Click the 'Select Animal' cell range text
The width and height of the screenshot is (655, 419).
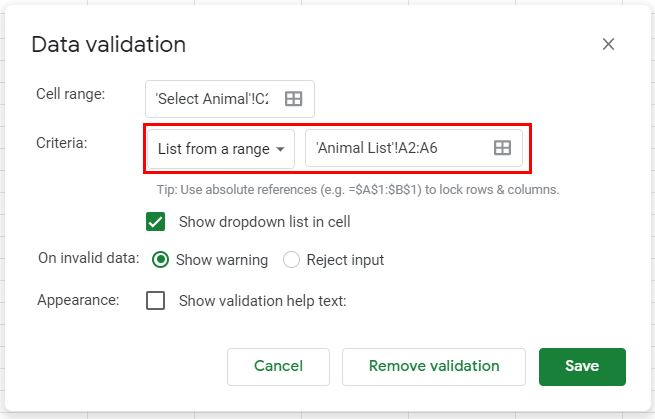[212, 98]
